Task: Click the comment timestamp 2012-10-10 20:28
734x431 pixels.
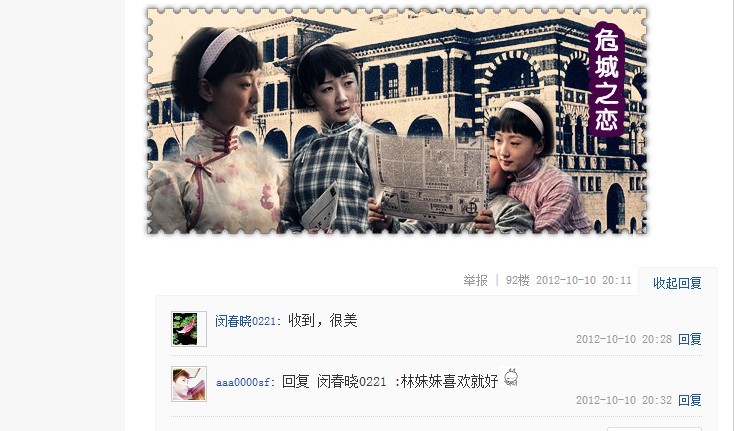Action: tap(624, 339)
